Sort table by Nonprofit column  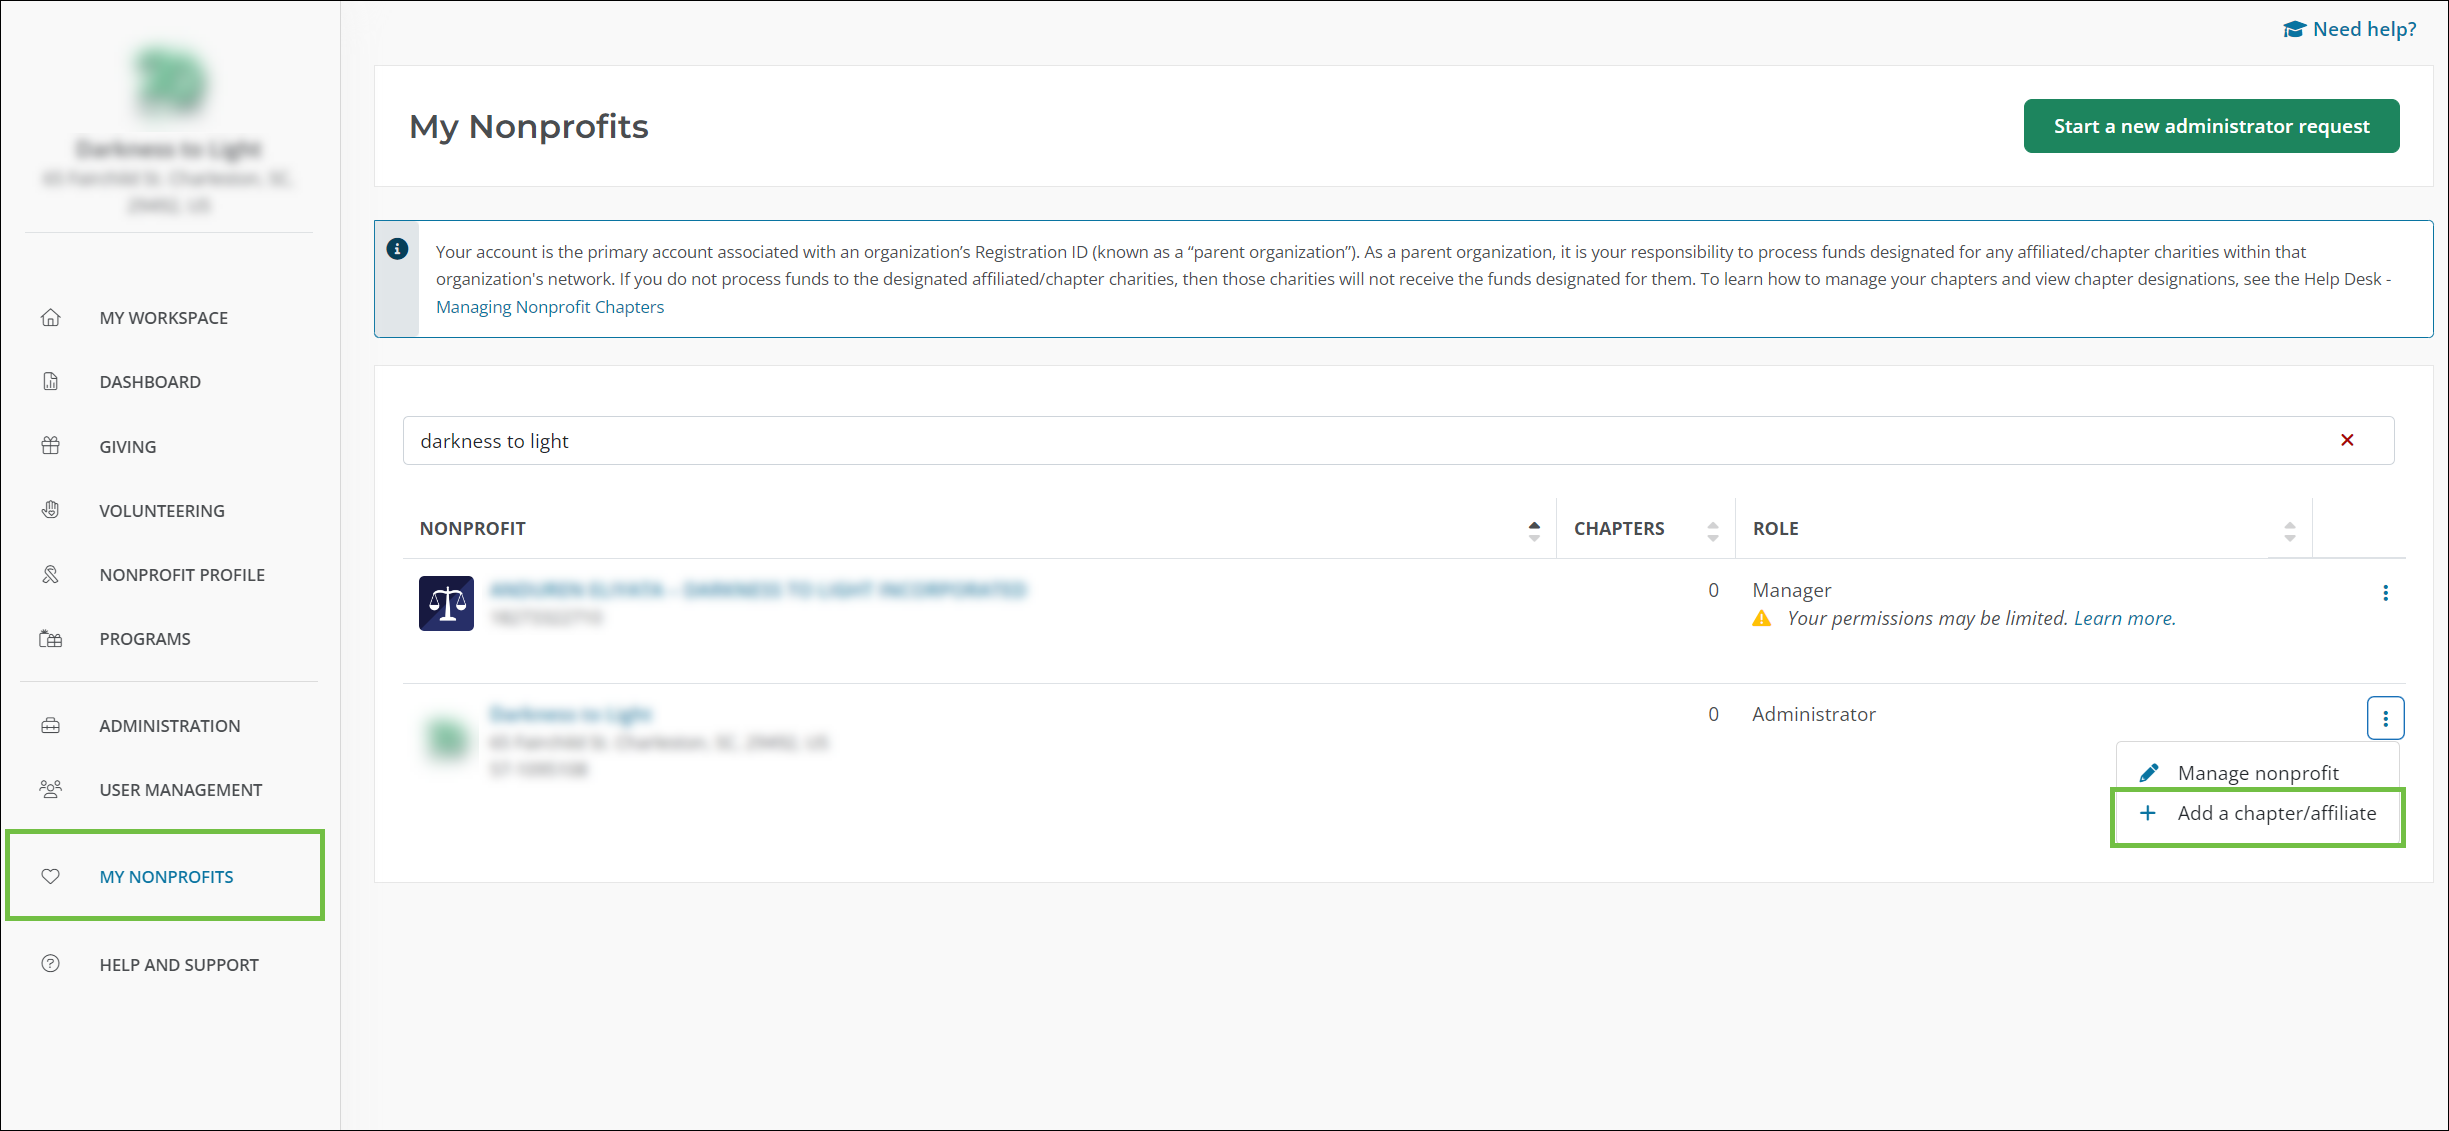pos(1534,530)
